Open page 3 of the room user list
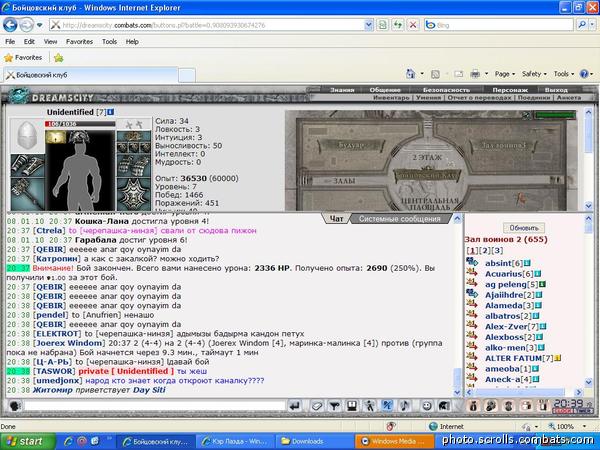This screenshot has height=450, width=600. click(x=497, y=251)
